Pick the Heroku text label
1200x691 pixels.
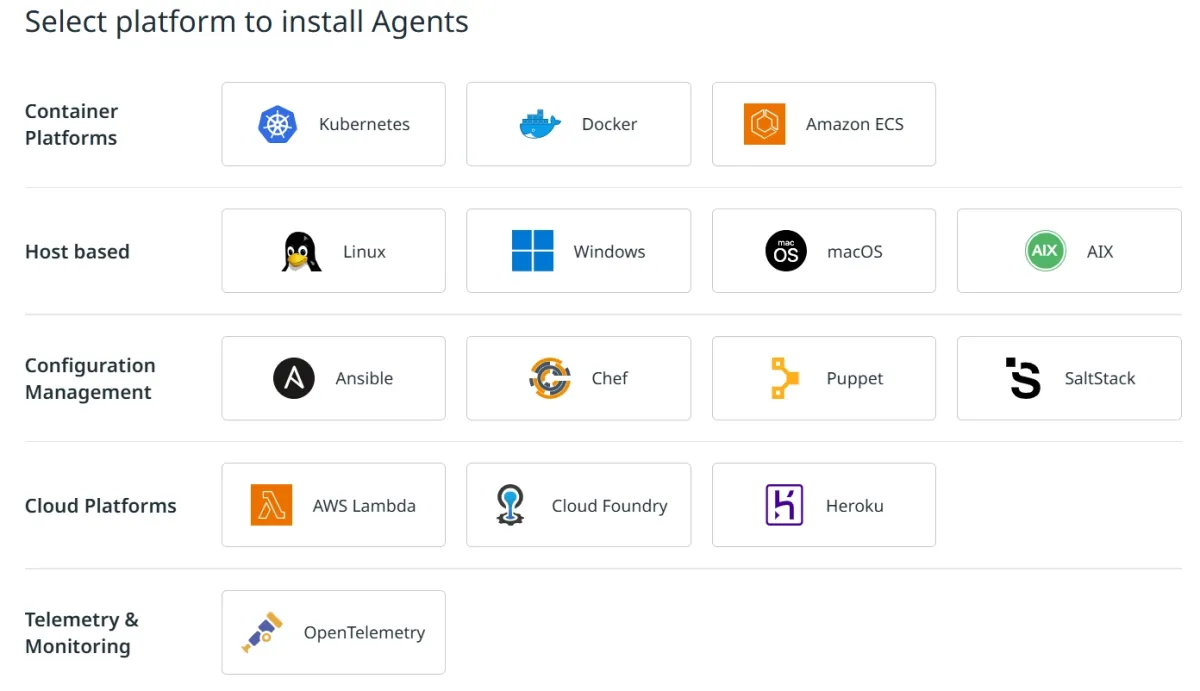(x=855, y=505)
